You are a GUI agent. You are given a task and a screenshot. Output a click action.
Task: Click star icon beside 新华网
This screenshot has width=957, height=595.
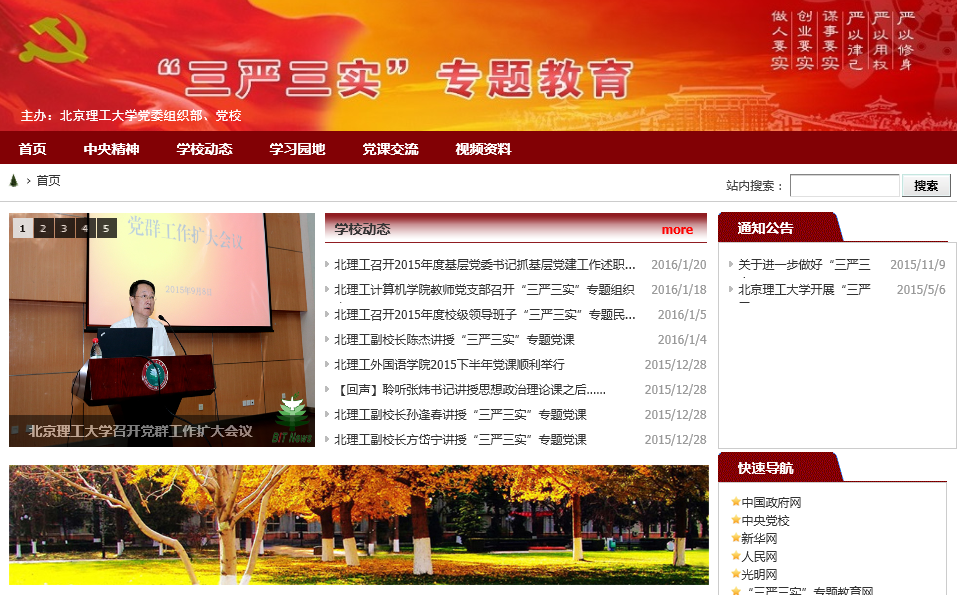pos(735,539)
